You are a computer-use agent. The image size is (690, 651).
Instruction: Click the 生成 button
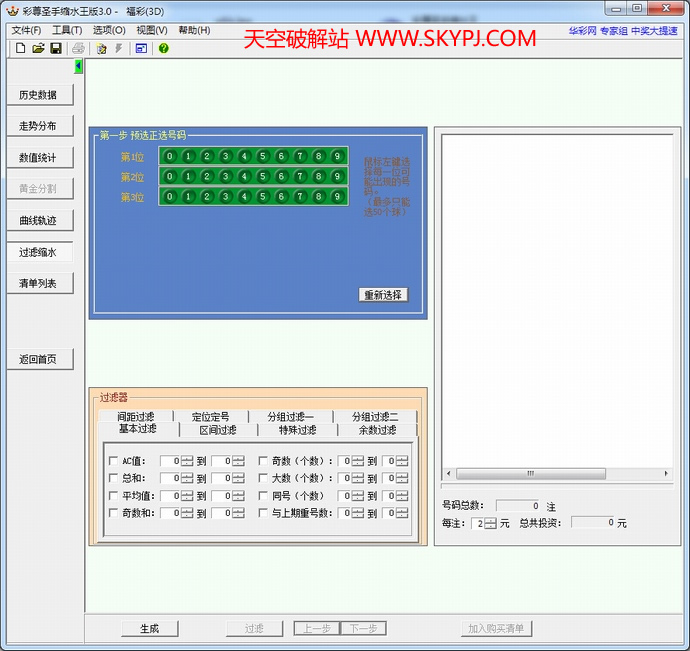(x=149, y=629)
